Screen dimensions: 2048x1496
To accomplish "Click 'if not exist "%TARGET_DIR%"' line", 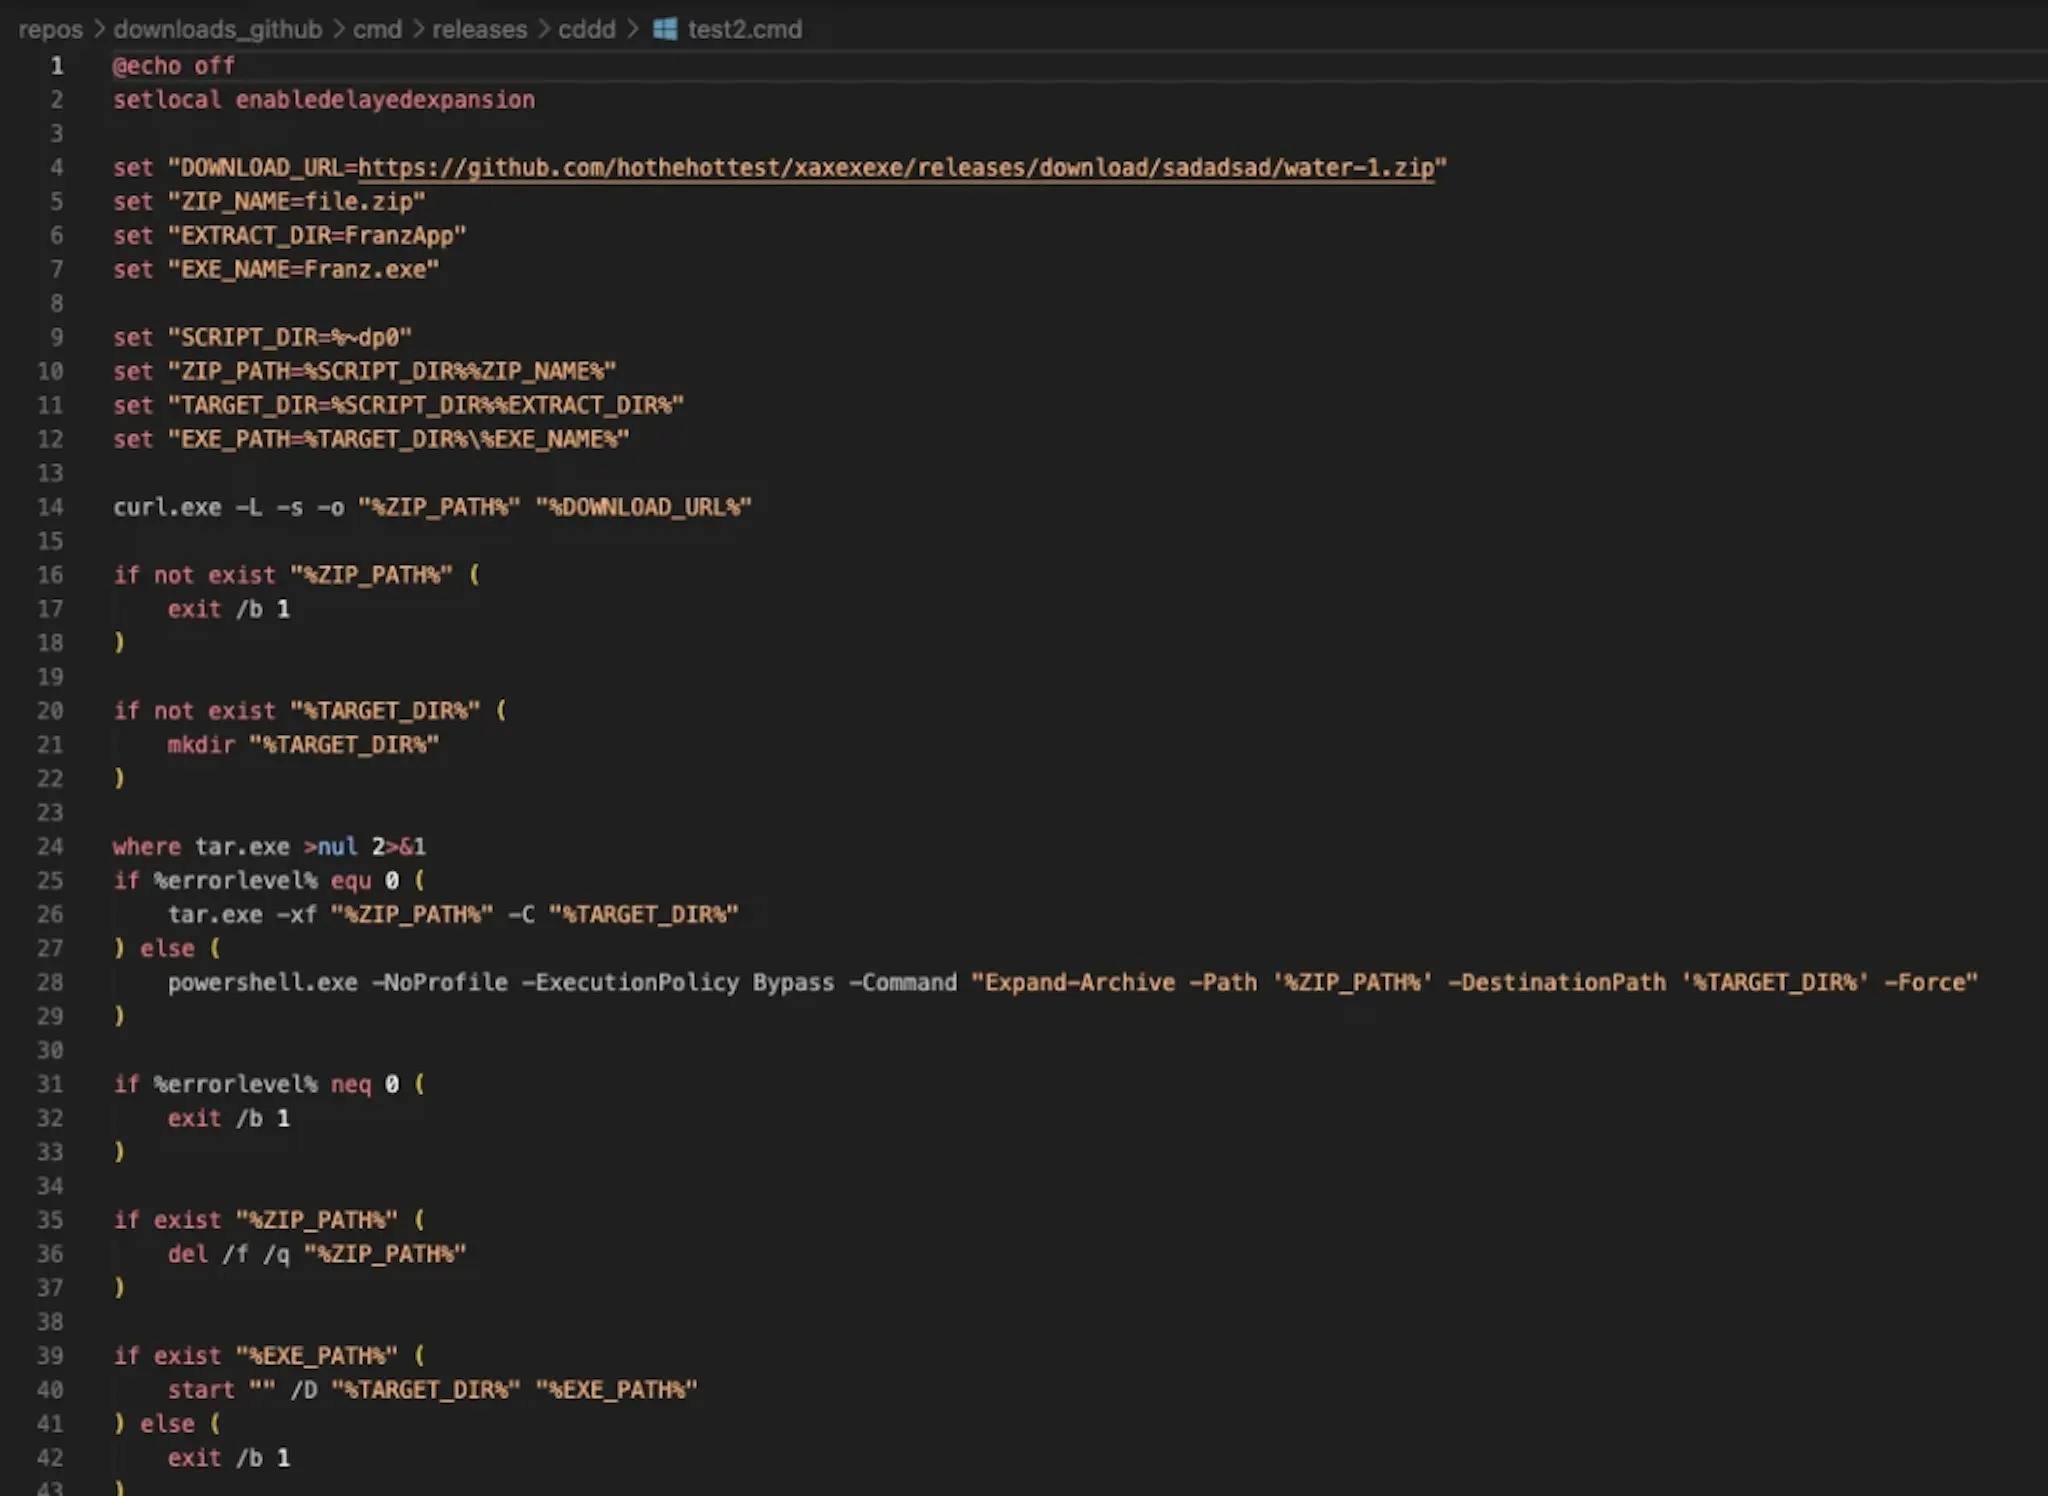I will pyautogui.click(x=310, y=711).
